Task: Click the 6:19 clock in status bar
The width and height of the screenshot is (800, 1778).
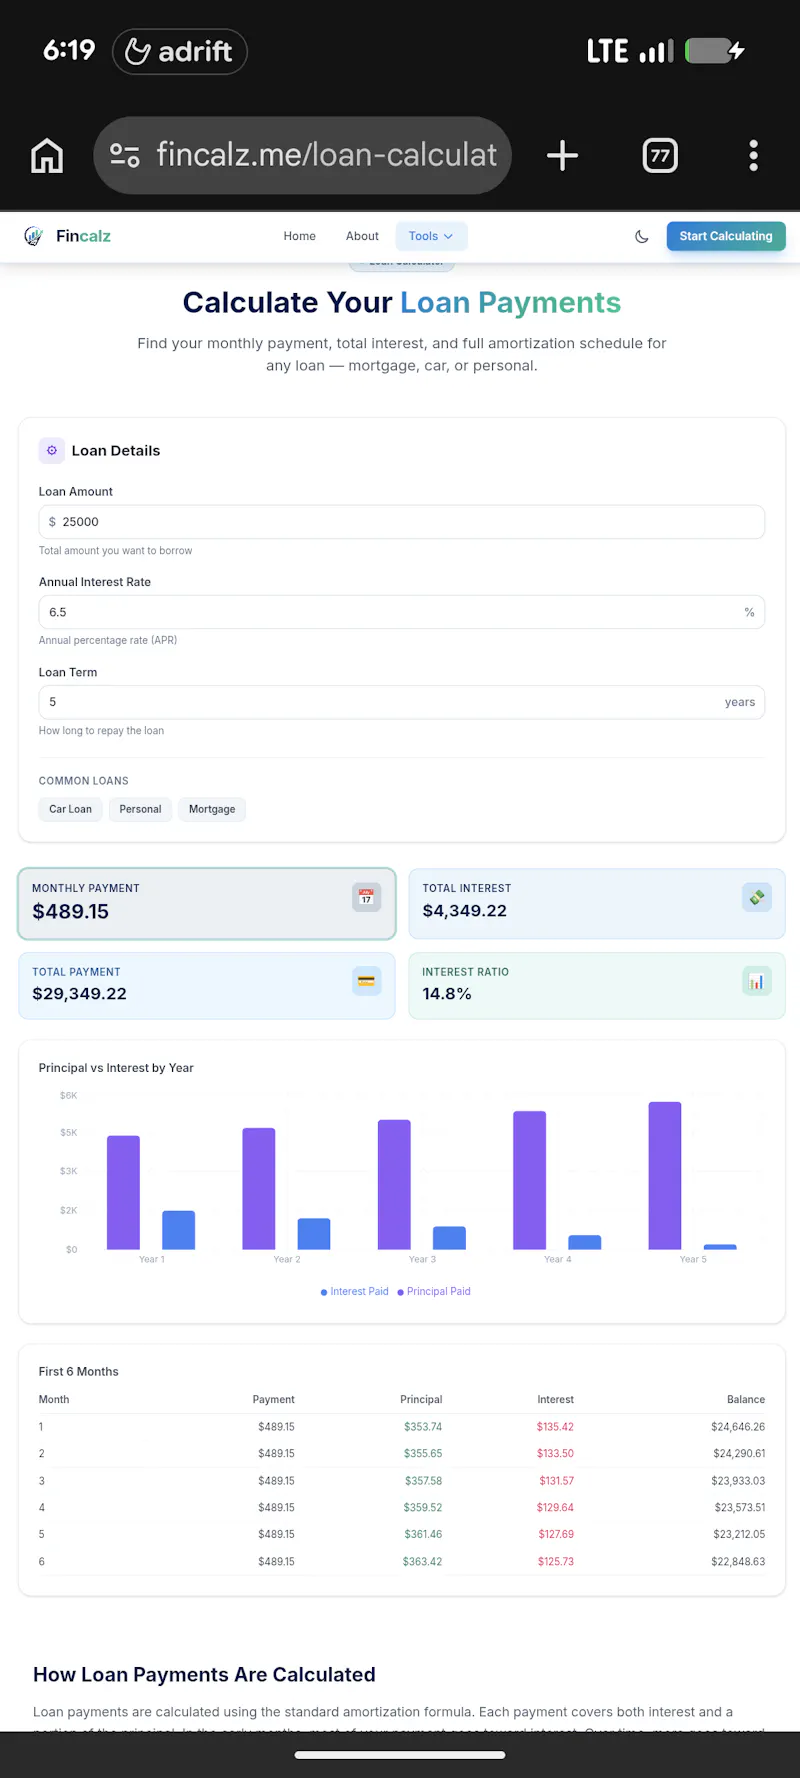Action: (69, 50)
